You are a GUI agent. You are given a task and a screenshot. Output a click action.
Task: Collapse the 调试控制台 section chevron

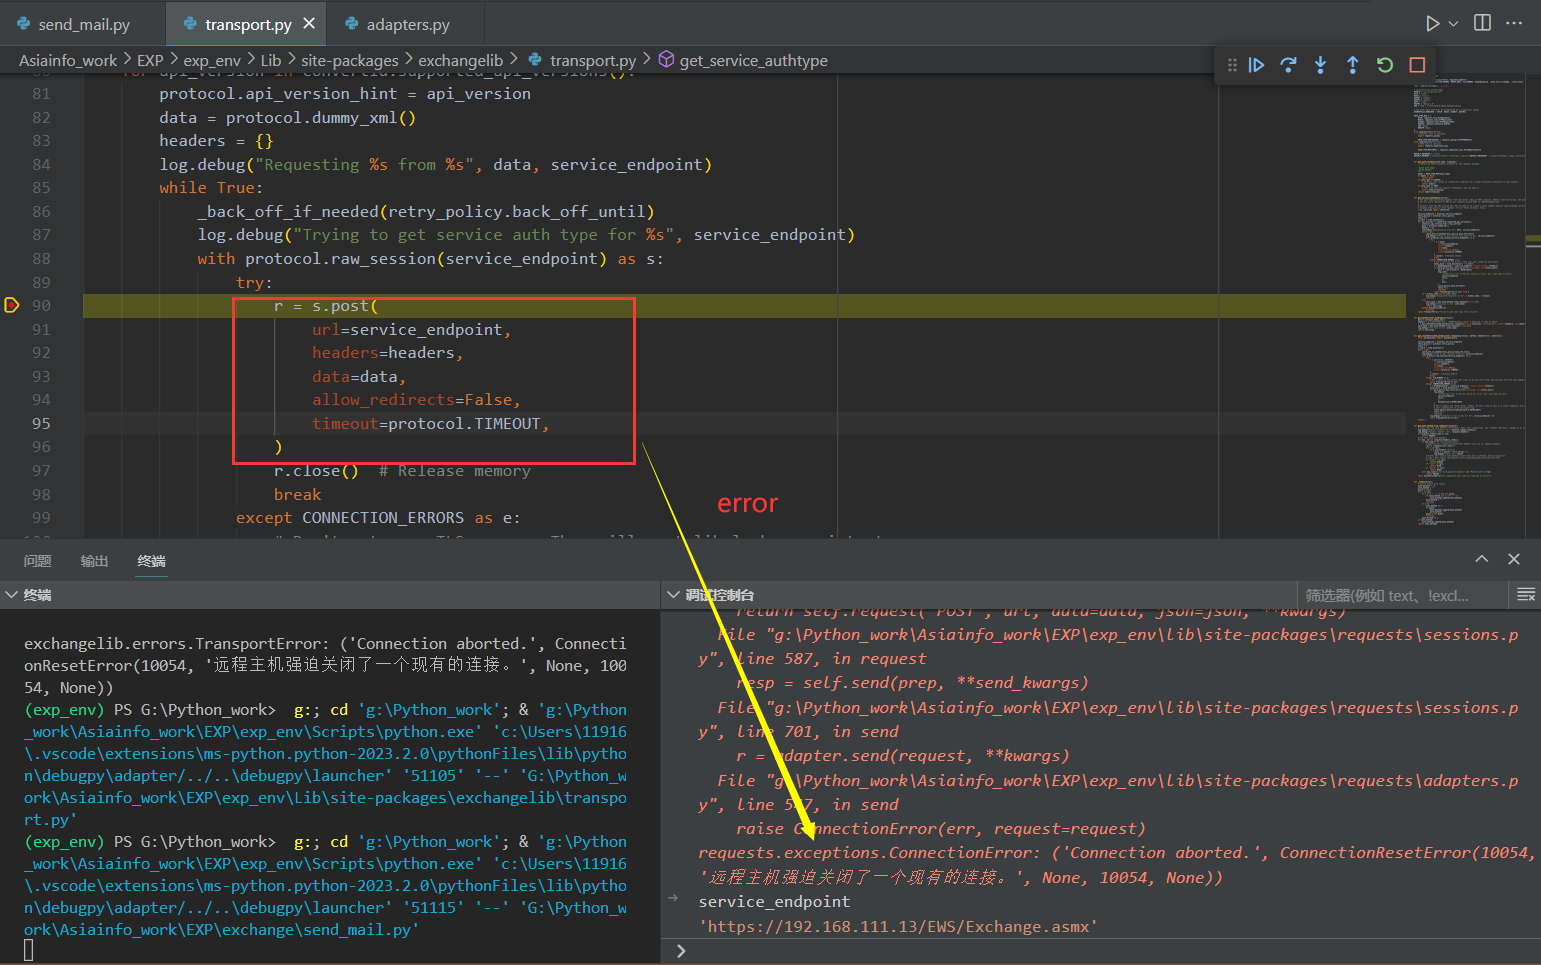[672, 594]
